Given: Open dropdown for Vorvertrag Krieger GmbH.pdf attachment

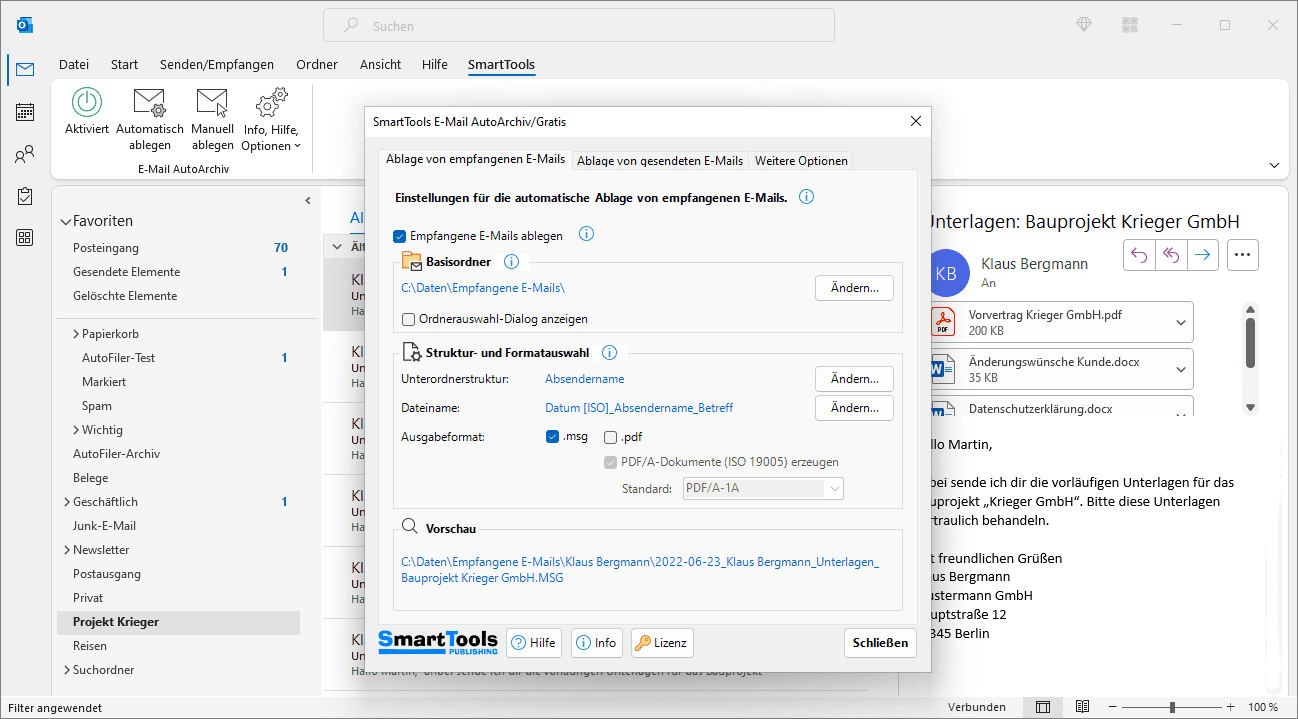Looking at the screenshot, I should click(1181, 322).
